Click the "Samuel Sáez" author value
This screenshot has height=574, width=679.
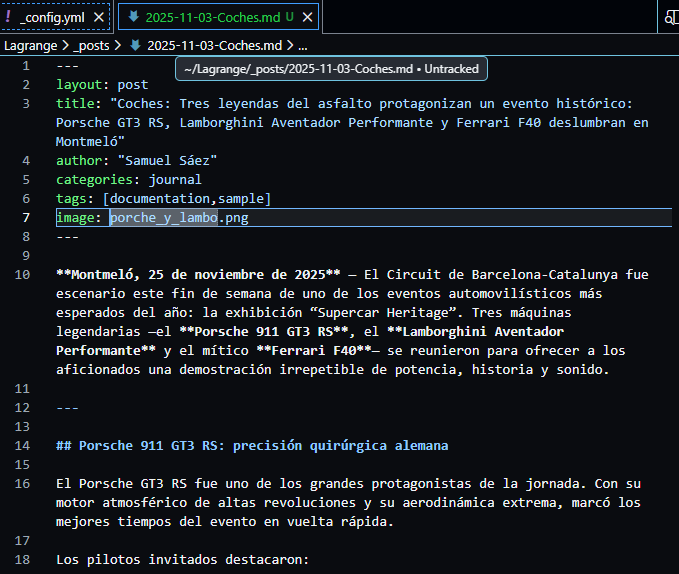167,161
